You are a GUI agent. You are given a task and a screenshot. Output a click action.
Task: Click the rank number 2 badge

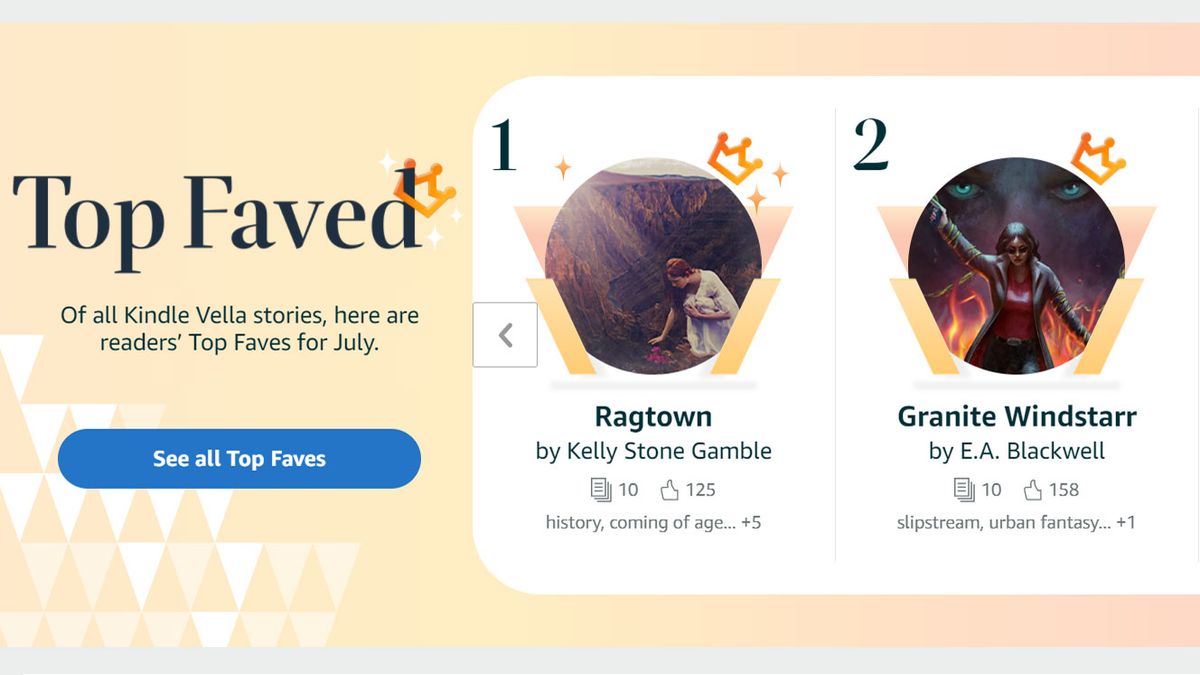click(870, 145)
